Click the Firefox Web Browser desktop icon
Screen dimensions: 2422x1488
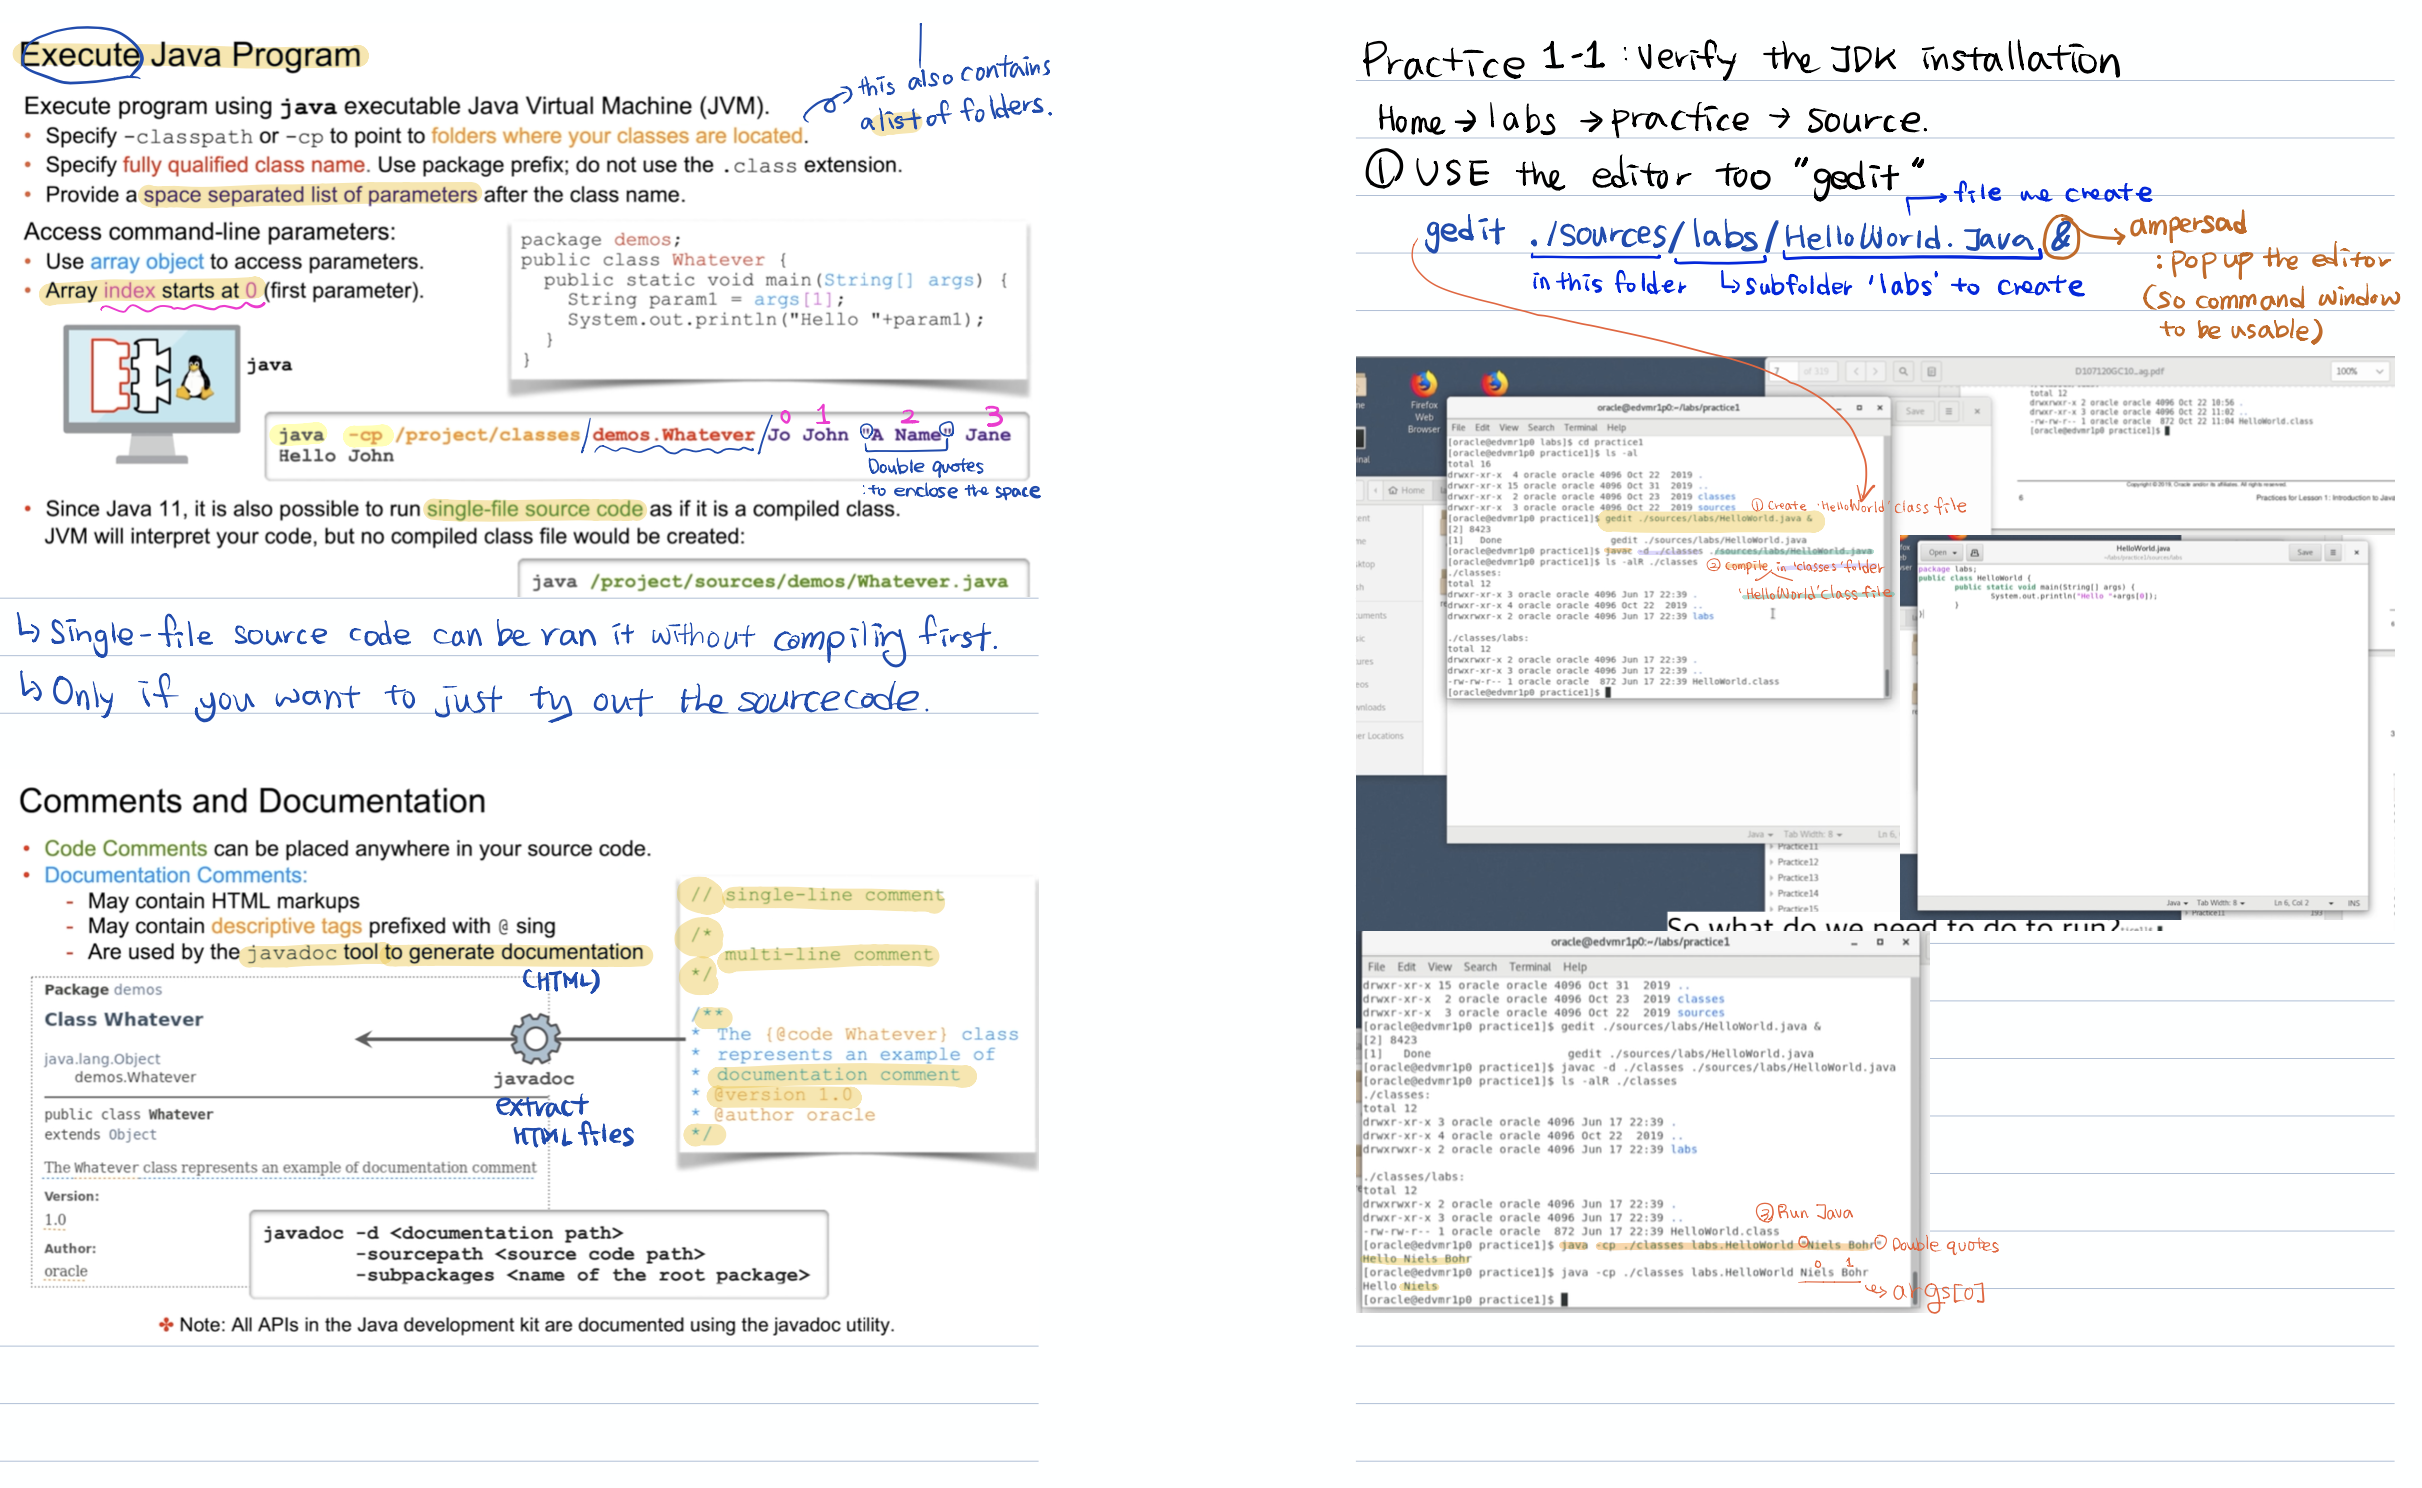pos(1423,385)
